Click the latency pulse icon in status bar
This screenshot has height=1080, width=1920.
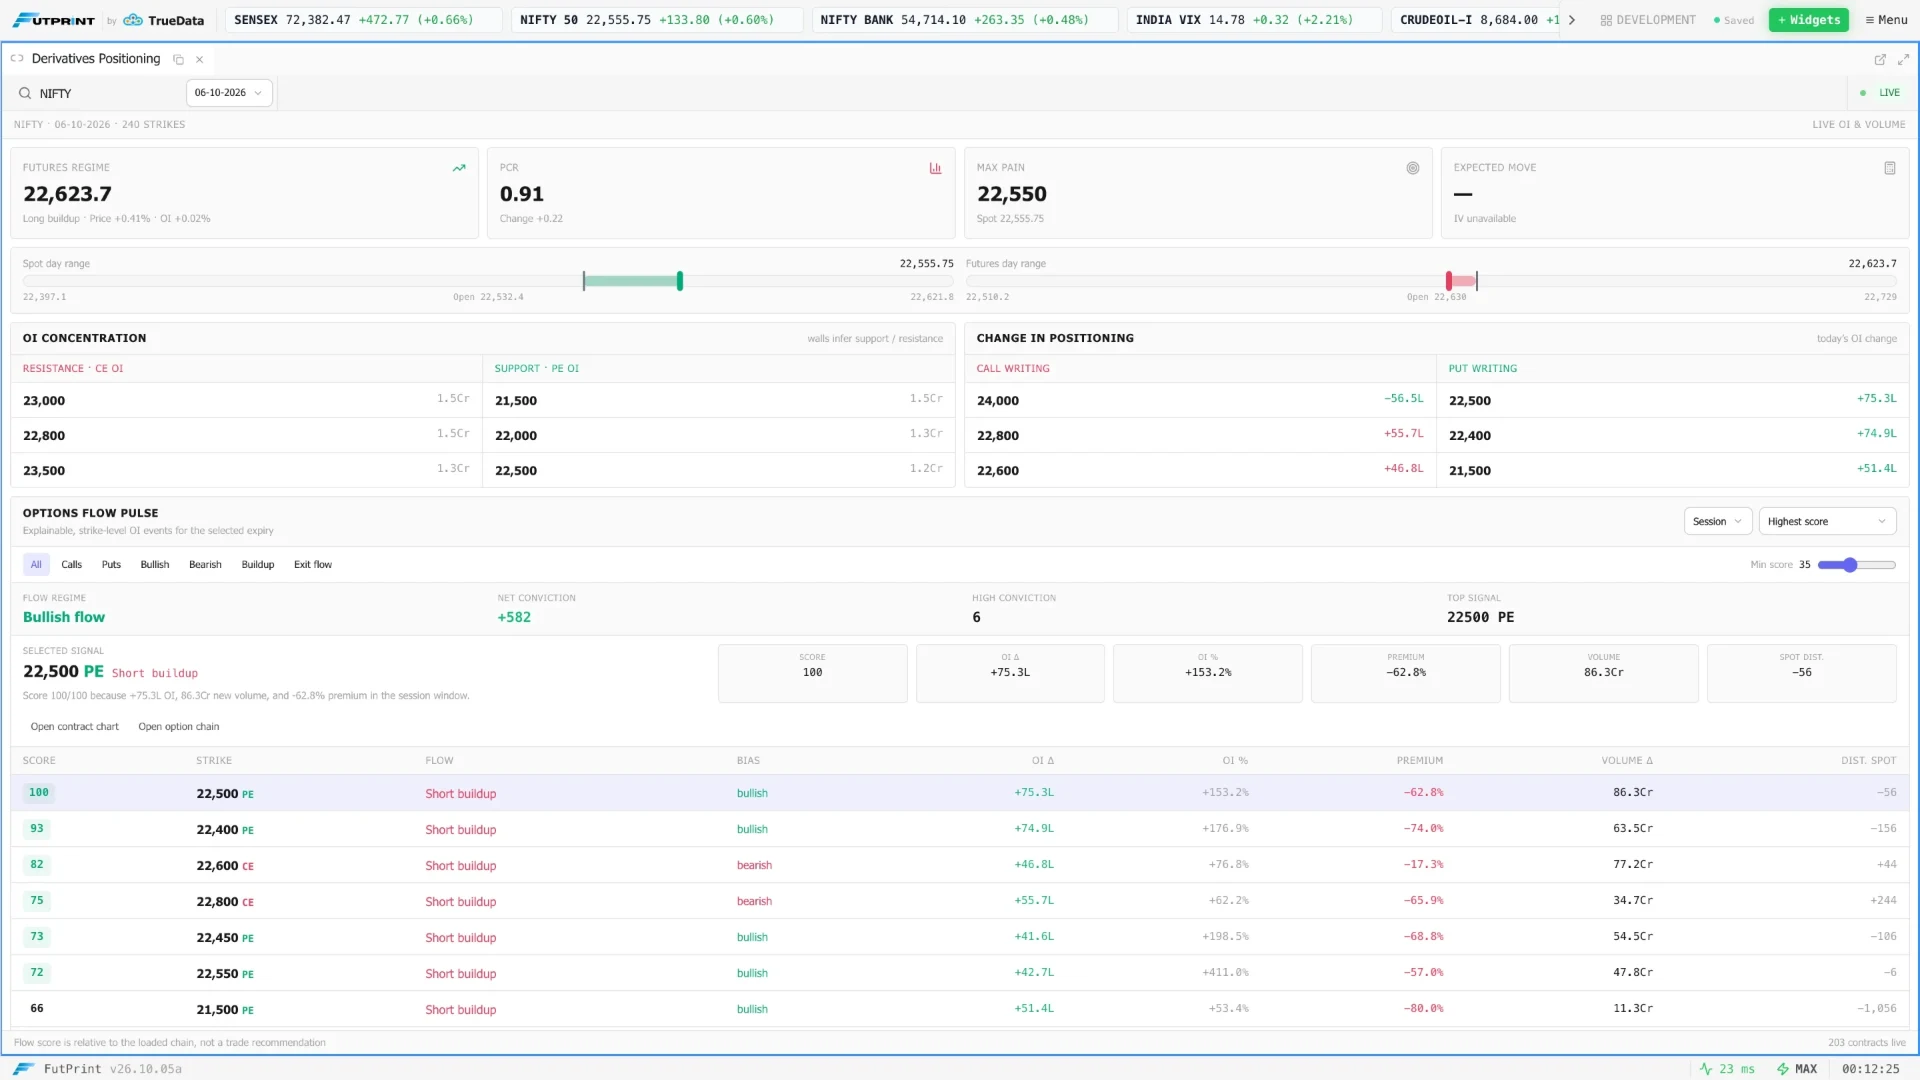click(x=1706, y=1069)
